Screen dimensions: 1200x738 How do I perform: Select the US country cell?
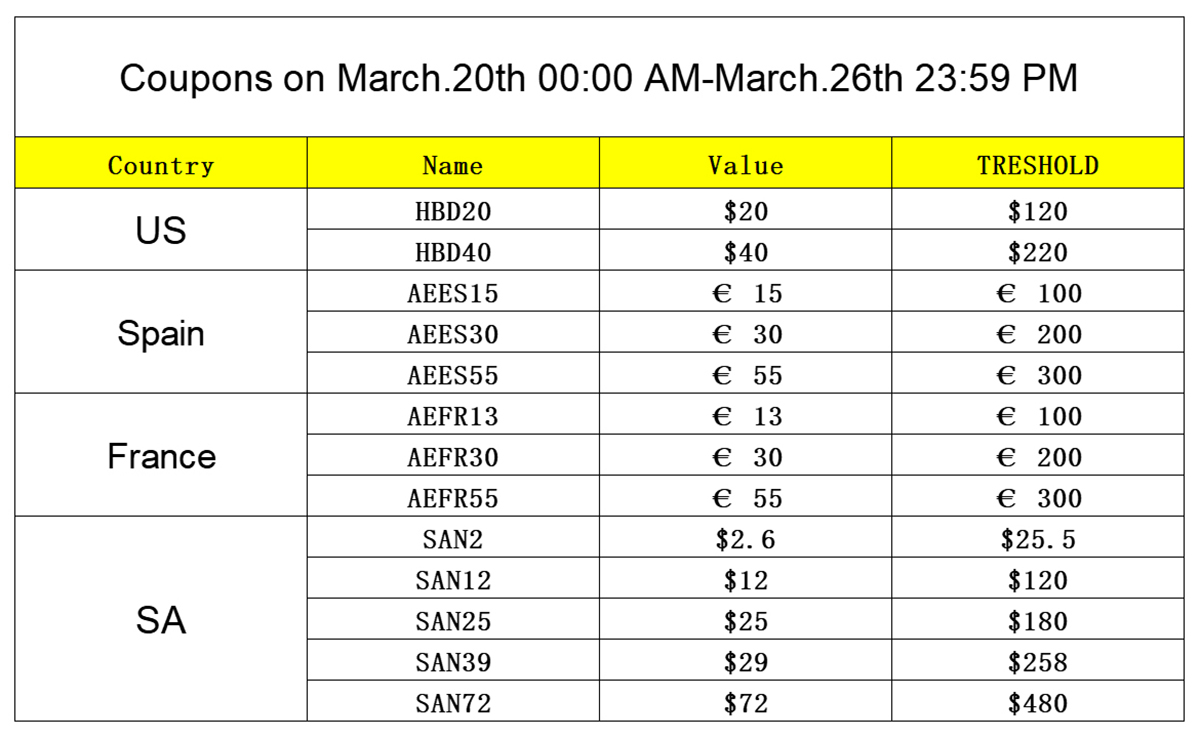(x=161, y=231)
